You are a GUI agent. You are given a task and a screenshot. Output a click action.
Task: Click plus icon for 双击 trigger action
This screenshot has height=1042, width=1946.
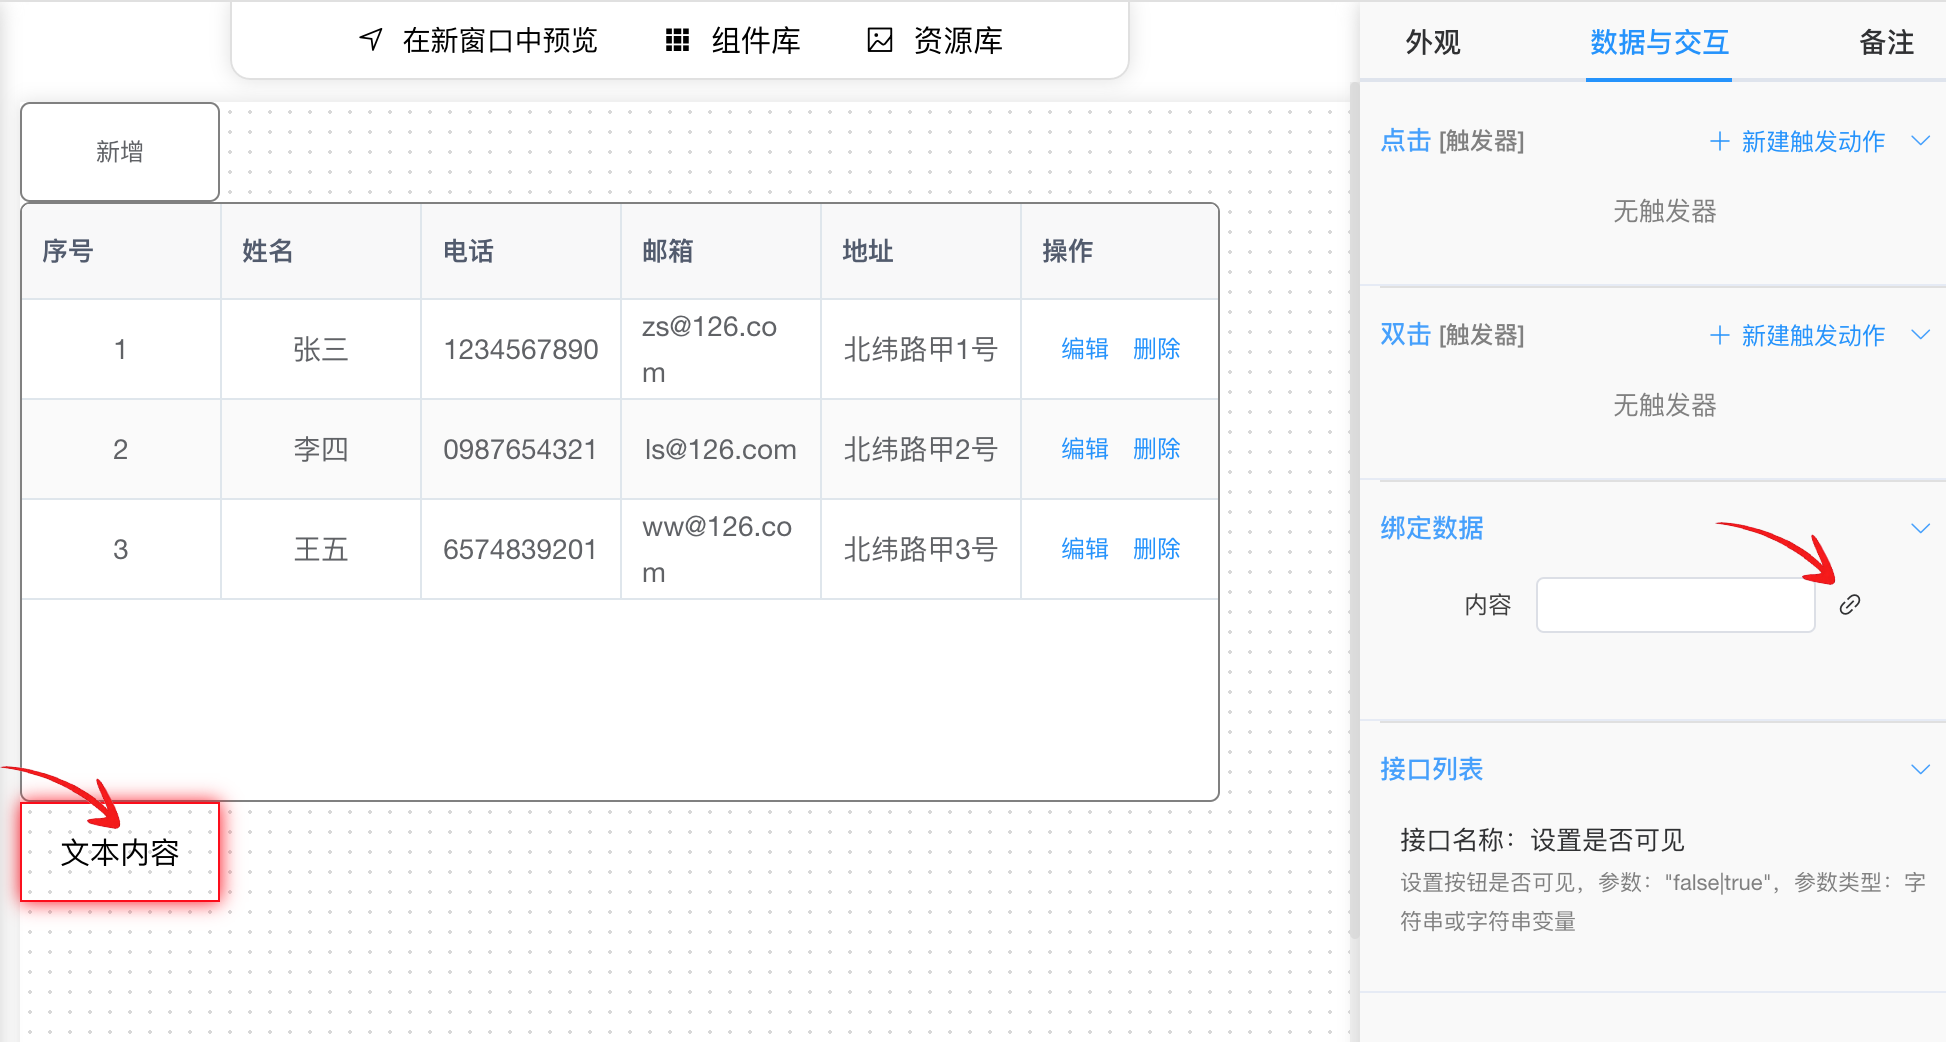coord(1719,335)
